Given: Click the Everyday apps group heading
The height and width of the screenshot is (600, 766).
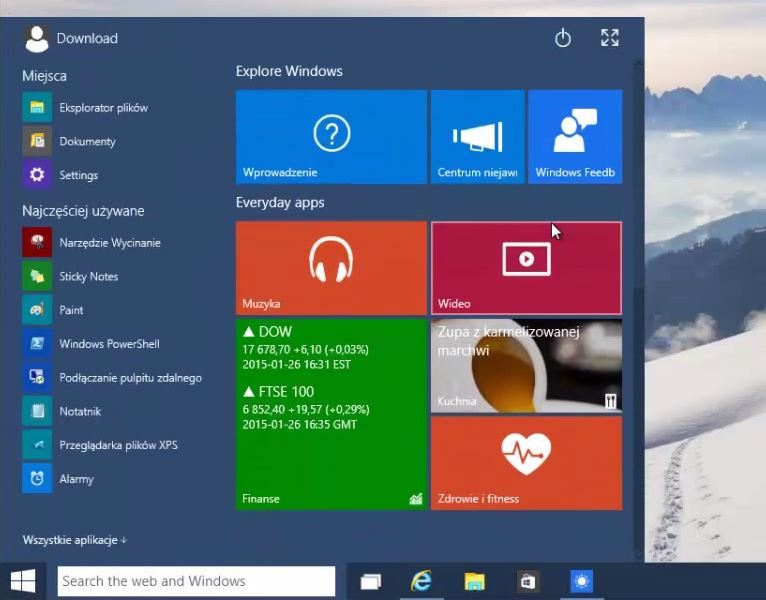Looking at the screenshot, I should [x=280, y=203].
